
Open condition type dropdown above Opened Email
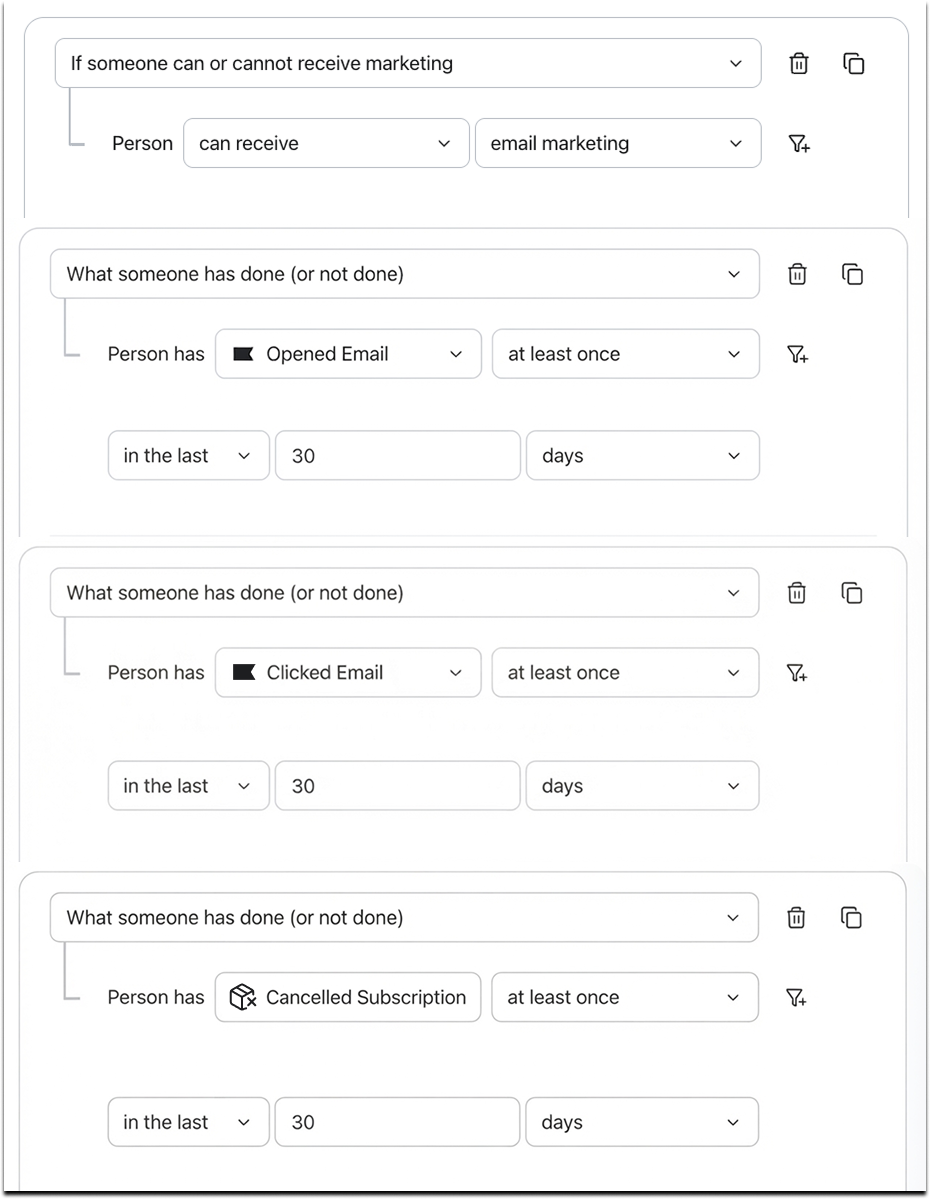[x=405, y=274]
